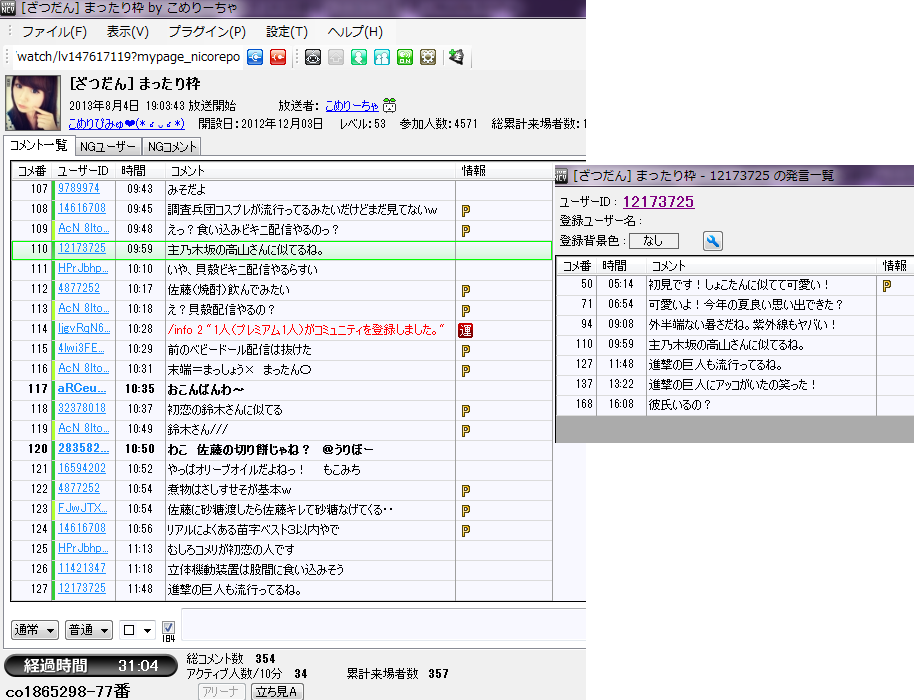Click the broadcaster thumbnail photo

33,103
